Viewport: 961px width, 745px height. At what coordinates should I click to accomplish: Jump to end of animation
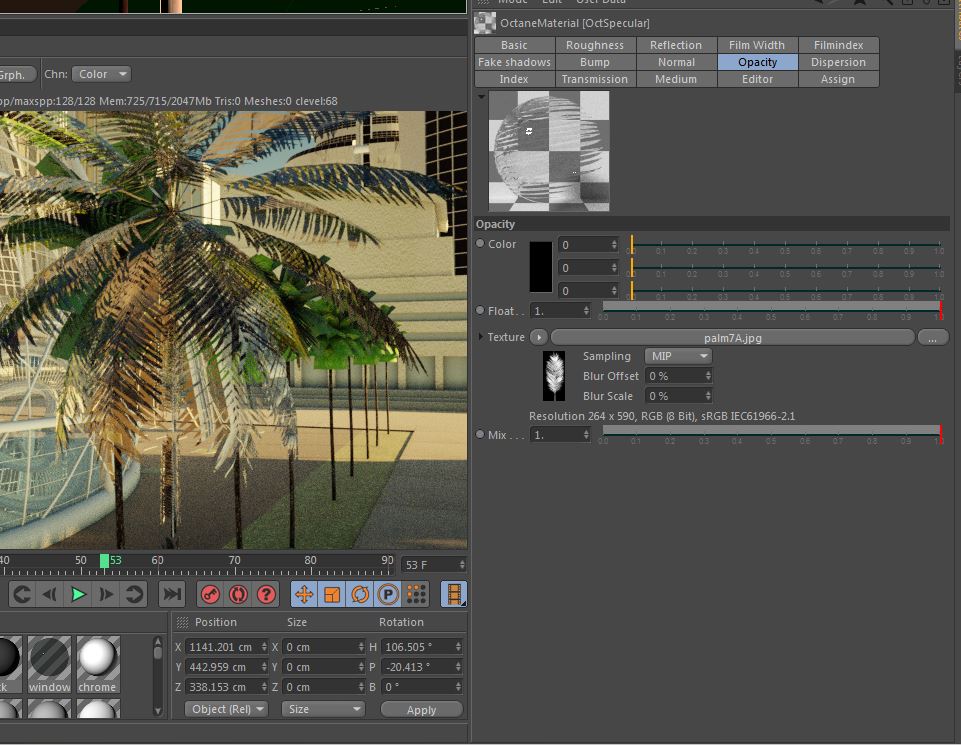point(172,594)
